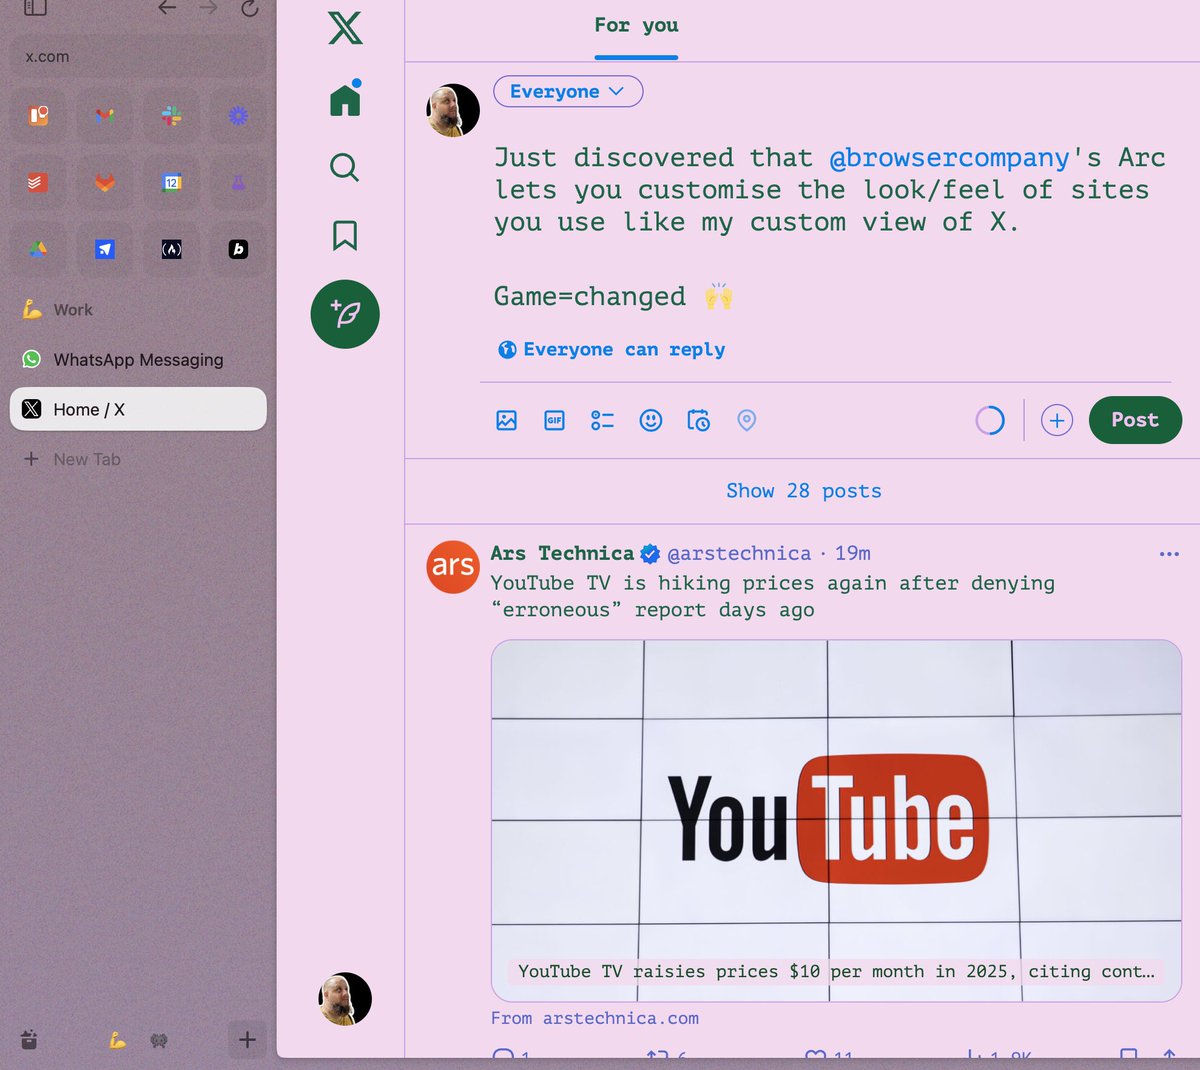
Task: Go back with the left arrow
Action: pyautogui.click(x=167, y=8)
